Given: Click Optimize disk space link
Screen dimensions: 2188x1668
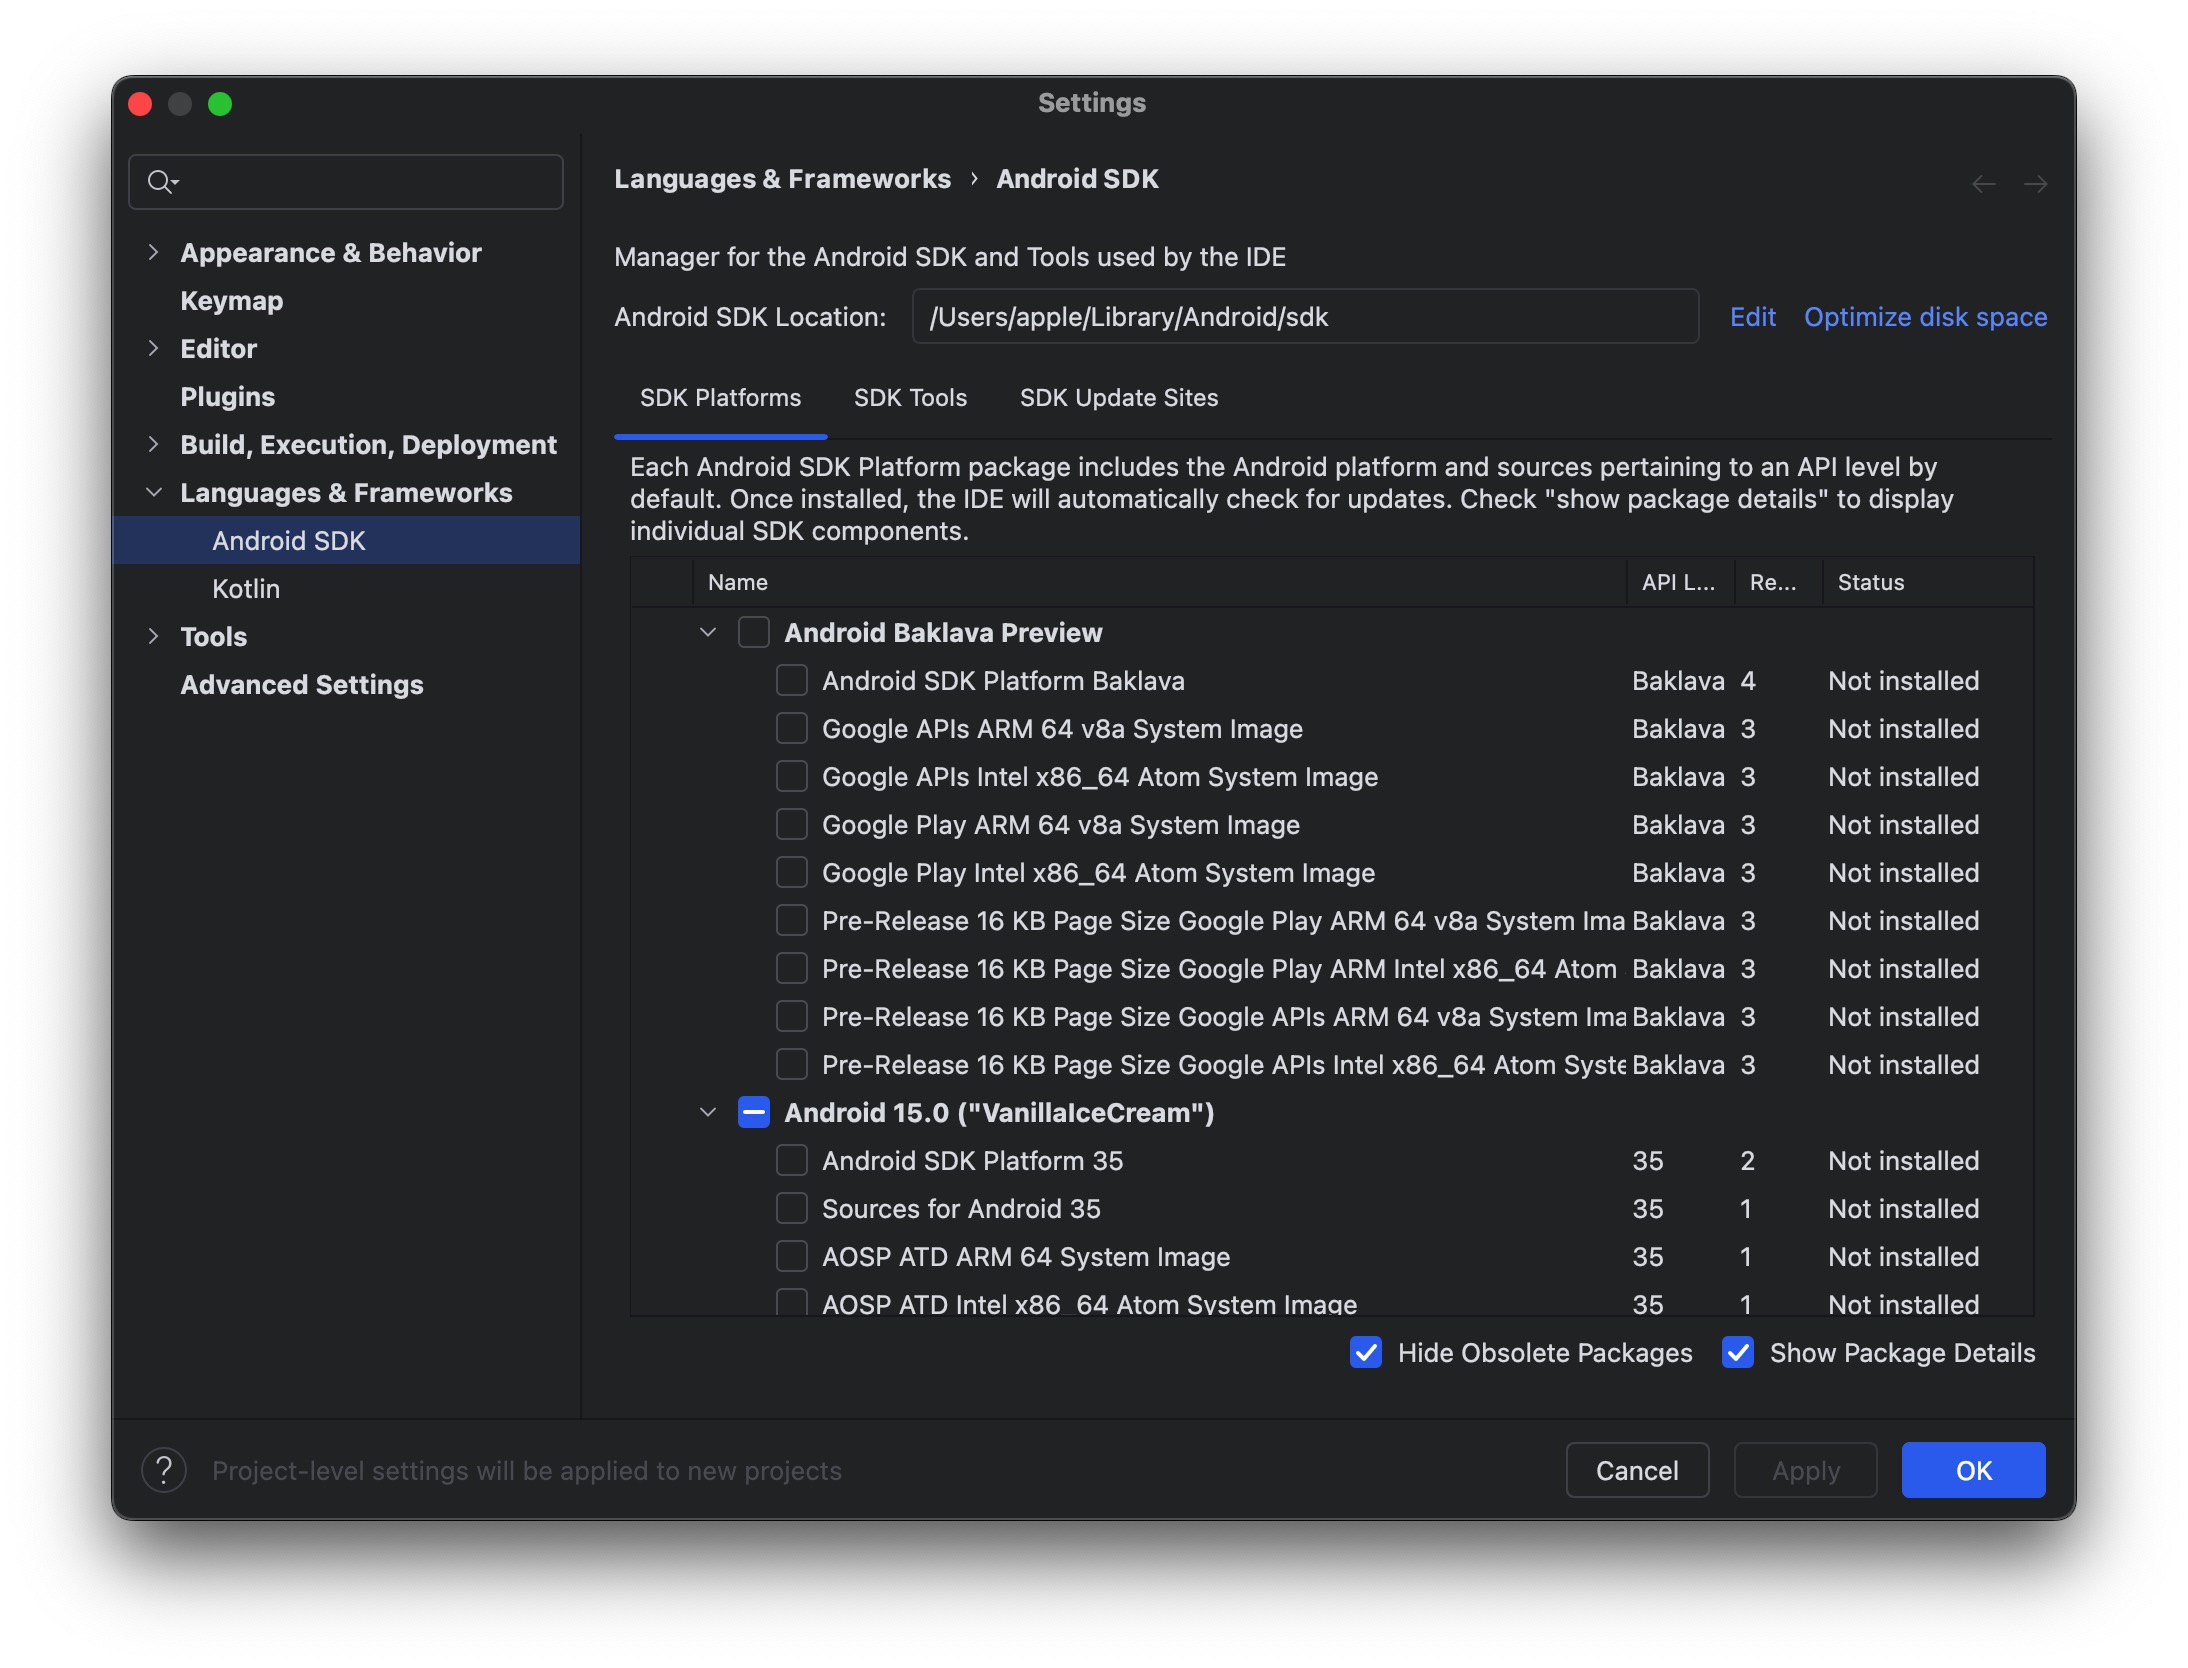Looking at the screenshot, I should (x=1925, y=317).
